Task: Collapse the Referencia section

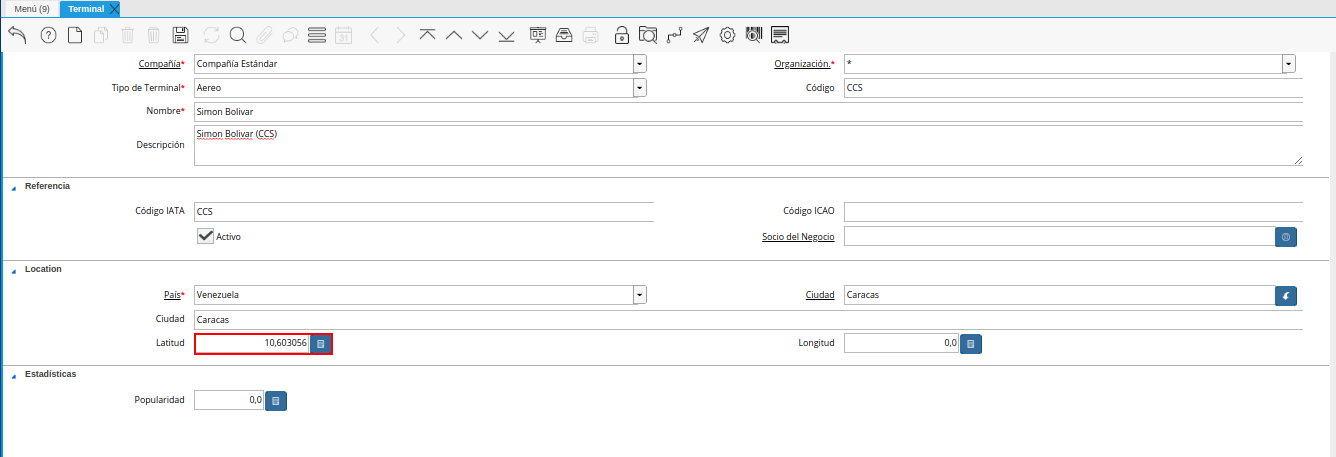Action: coord(14,187)
